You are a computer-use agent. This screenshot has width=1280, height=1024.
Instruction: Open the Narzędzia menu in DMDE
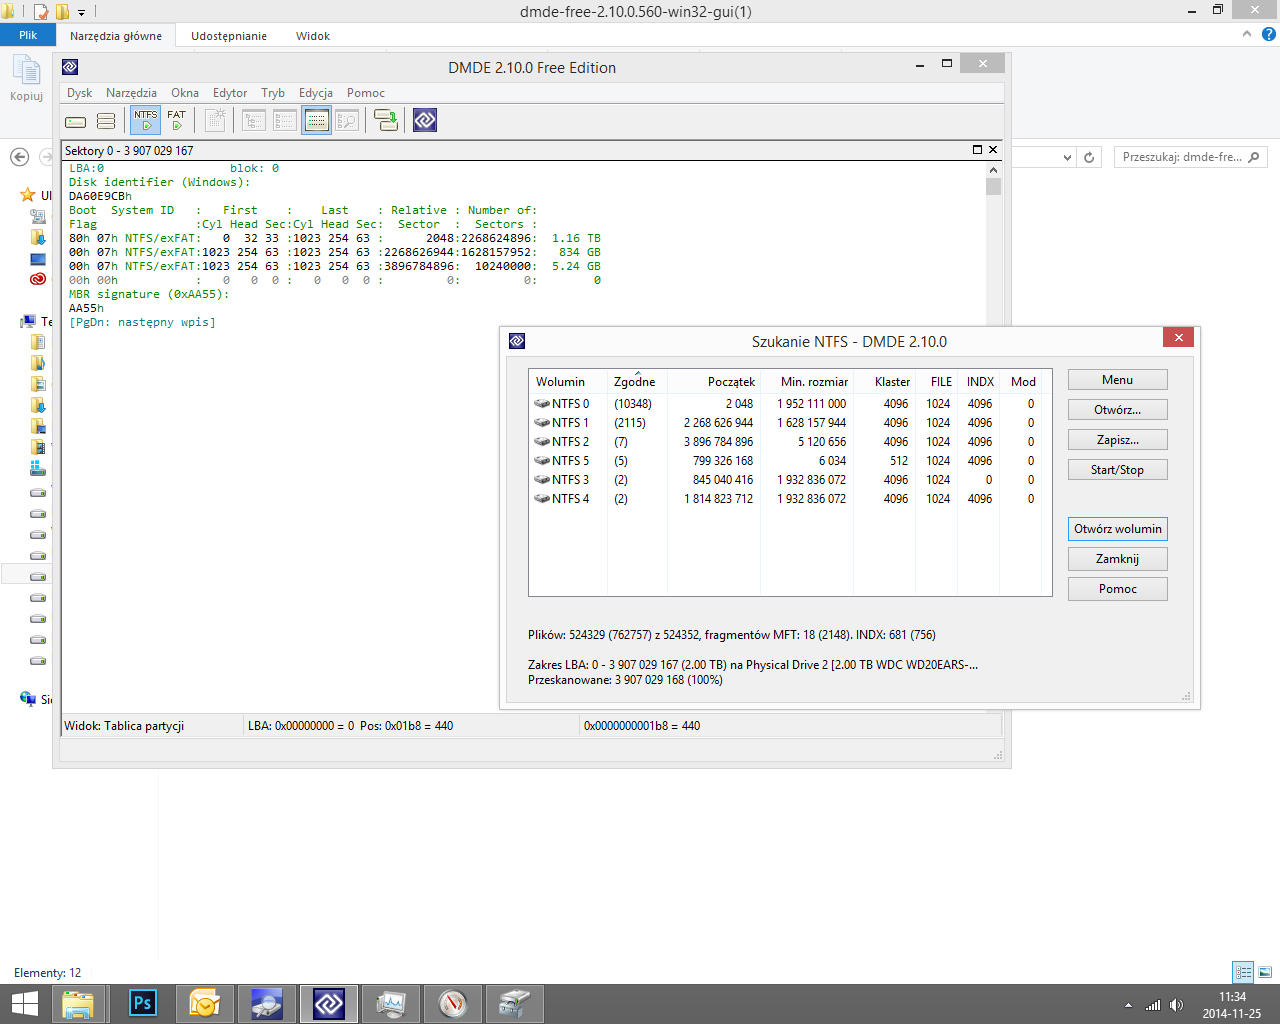click(131, 93)
